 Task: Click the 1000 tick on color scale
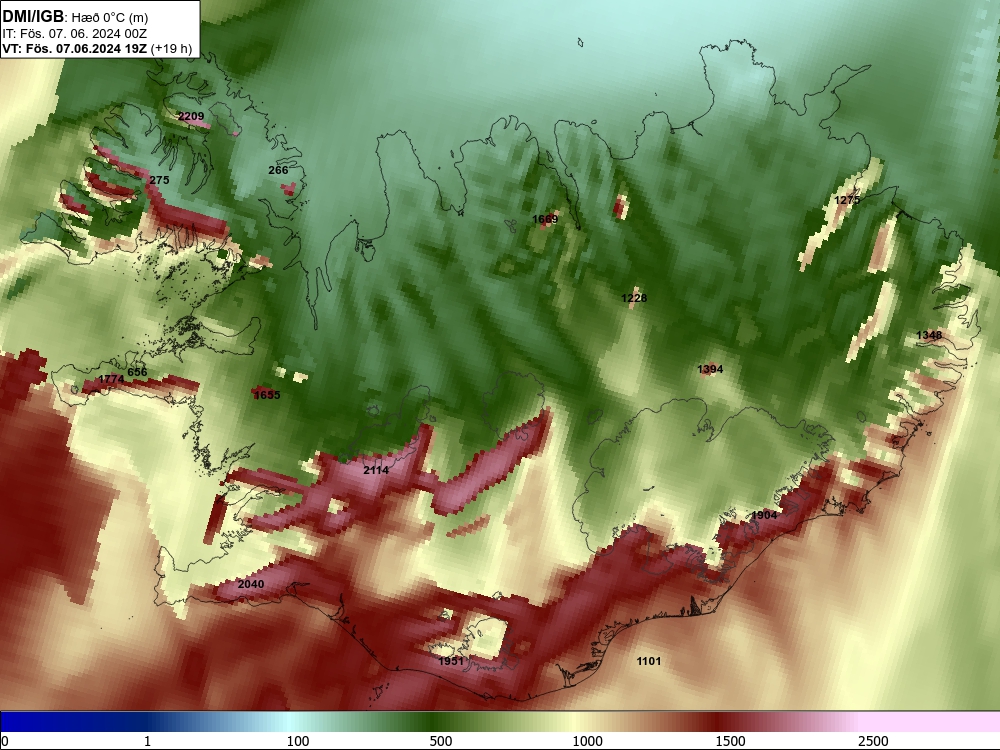(x=587, y=741)
